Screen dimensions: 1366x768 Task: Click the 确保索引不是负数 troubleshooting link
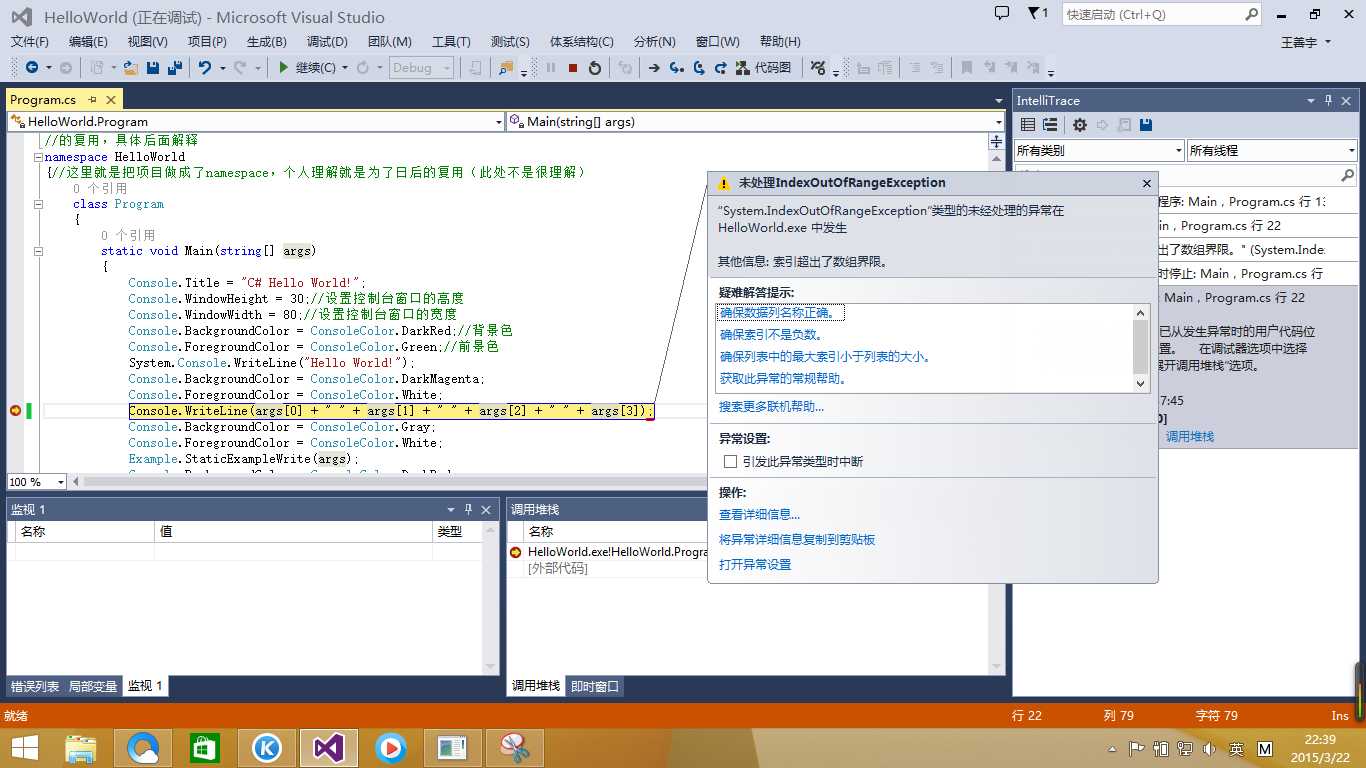coord(770,335)
